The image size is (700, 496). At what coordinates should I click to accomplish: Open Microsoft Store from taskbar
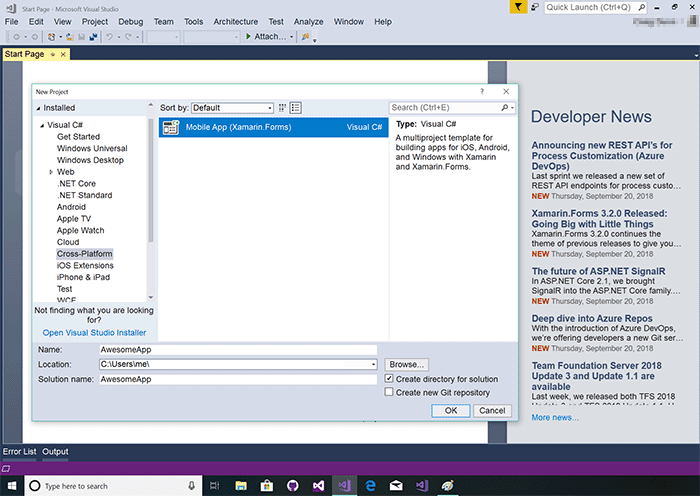pos(267,486)
